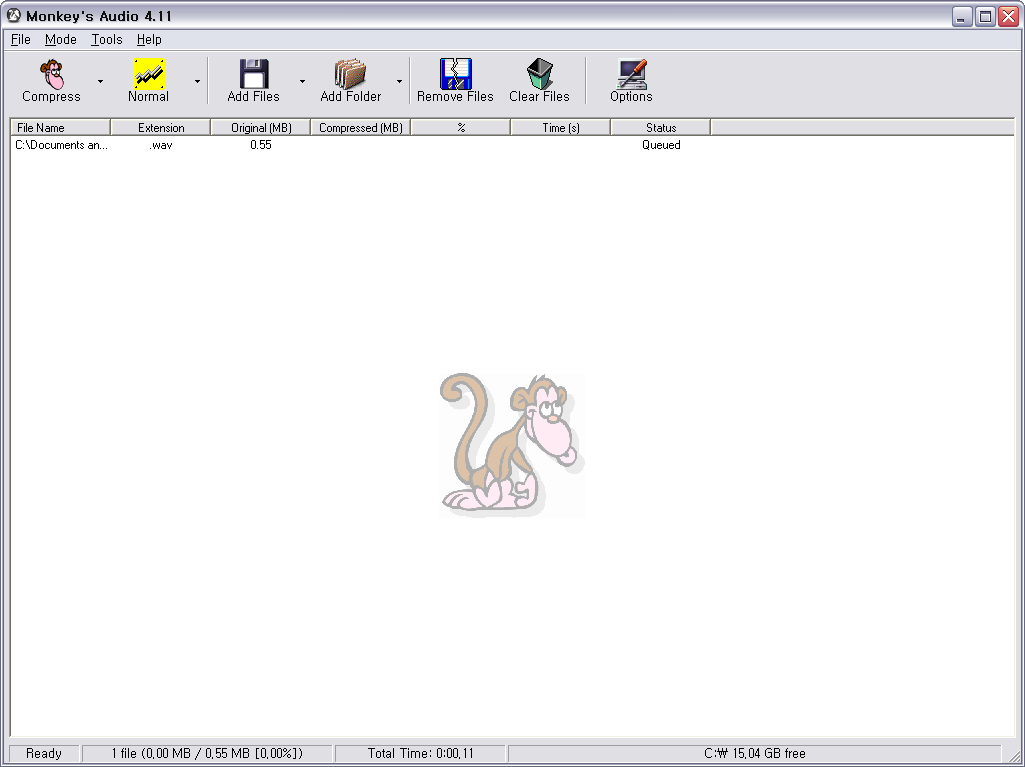Minimize the Monkey's Audio window
The width and height of the screenshot is (1025, 767).
pyautogui.click(x=962, y=16)
